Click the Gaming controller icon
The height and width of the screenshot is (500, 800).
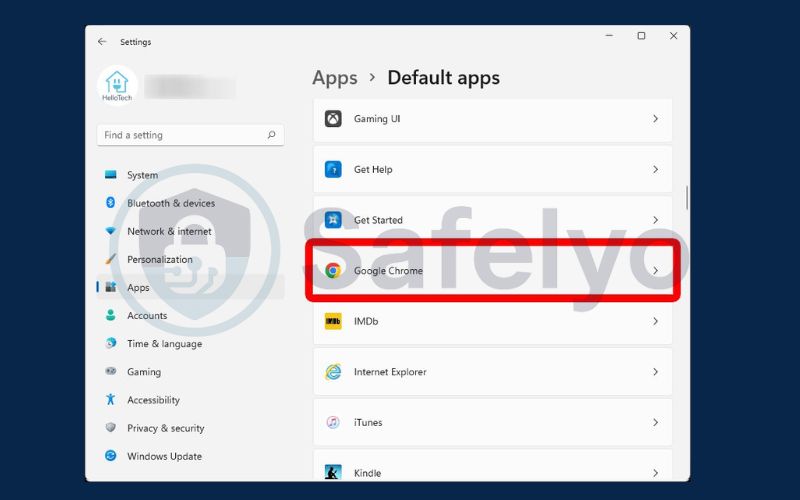pos(111,371)
